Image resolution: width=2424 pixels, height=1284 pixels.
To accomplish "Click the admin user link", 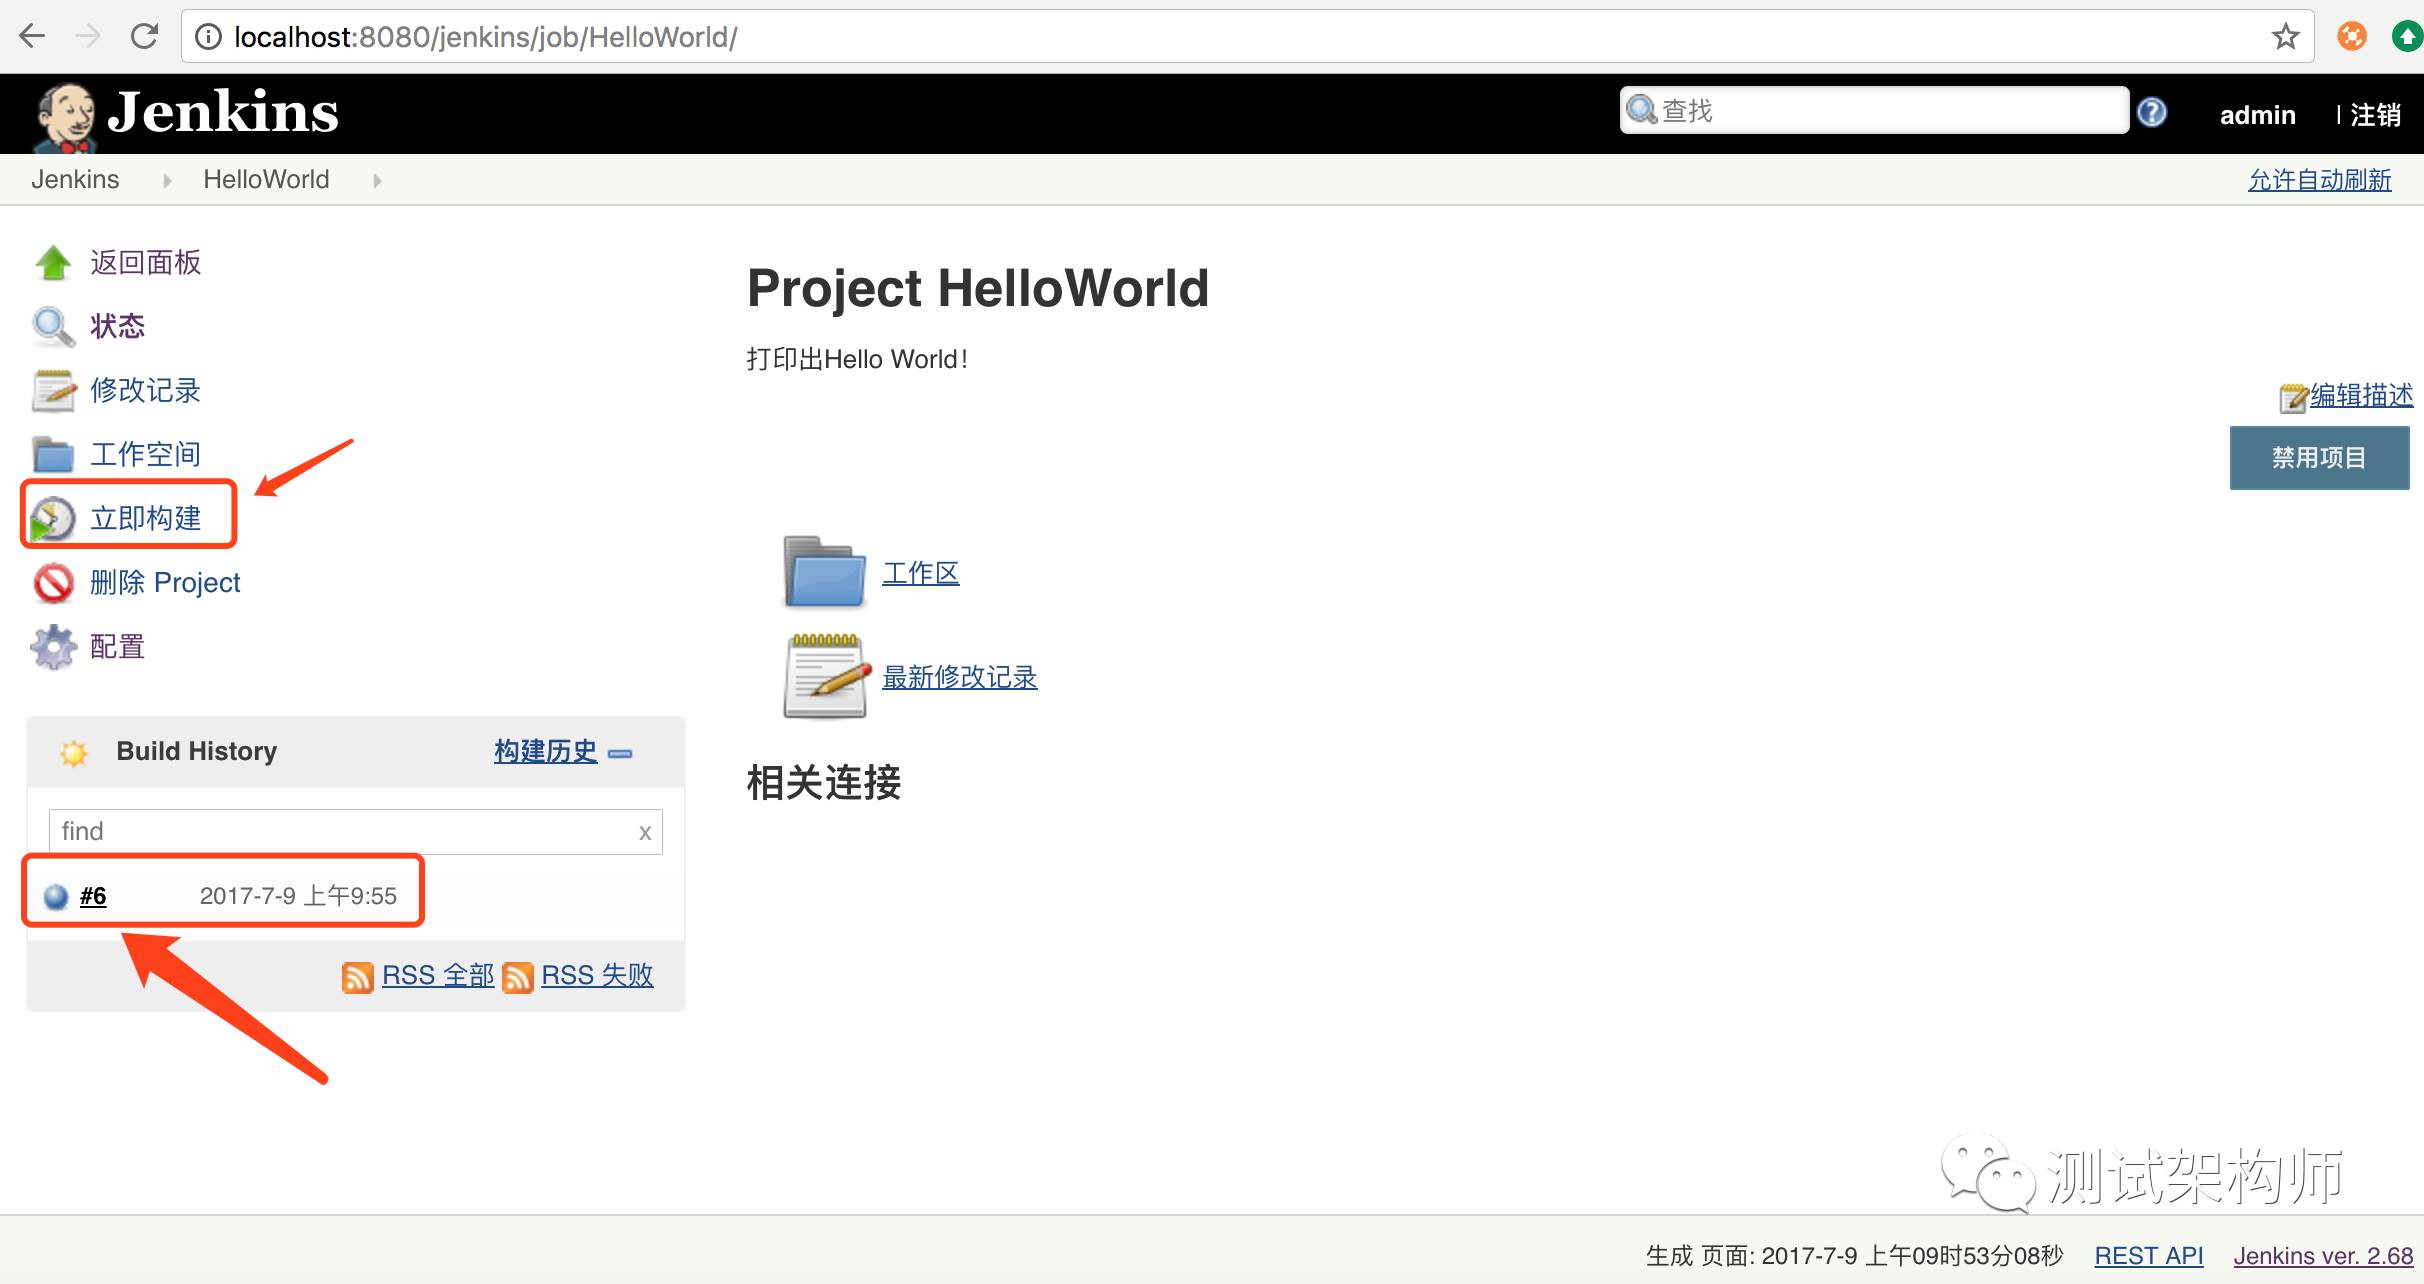I will tap(2257, 115).
